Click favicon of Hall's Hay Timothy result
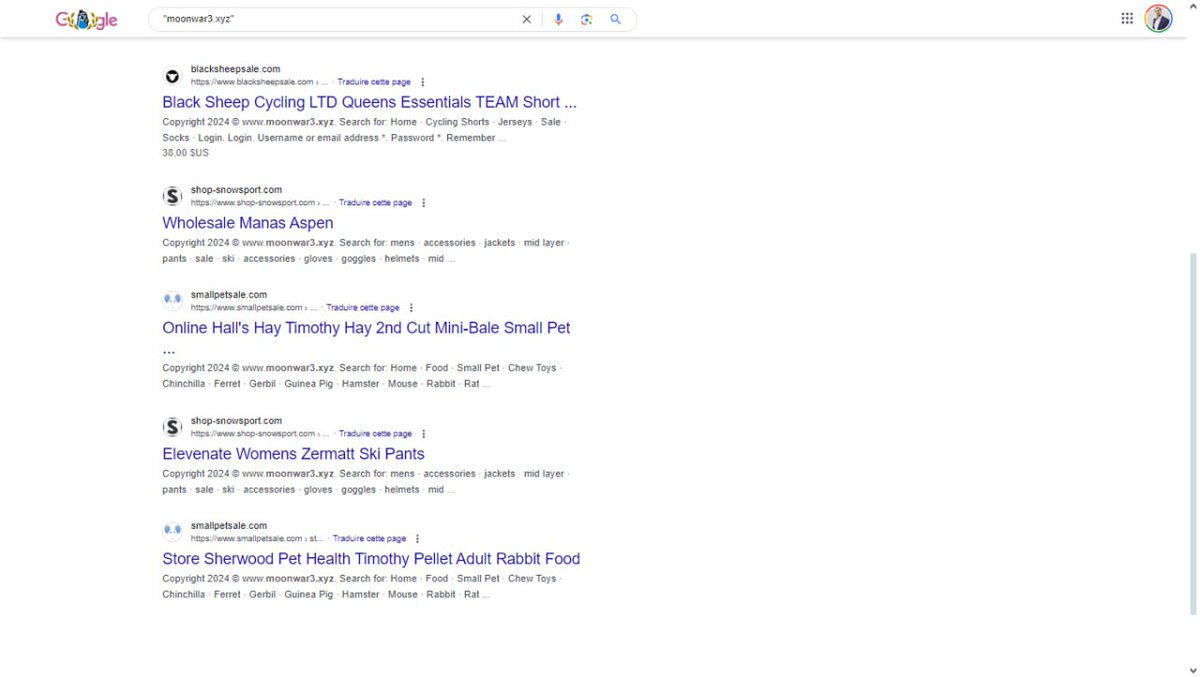The image size is (1200, 677). [x=172, y=301]
